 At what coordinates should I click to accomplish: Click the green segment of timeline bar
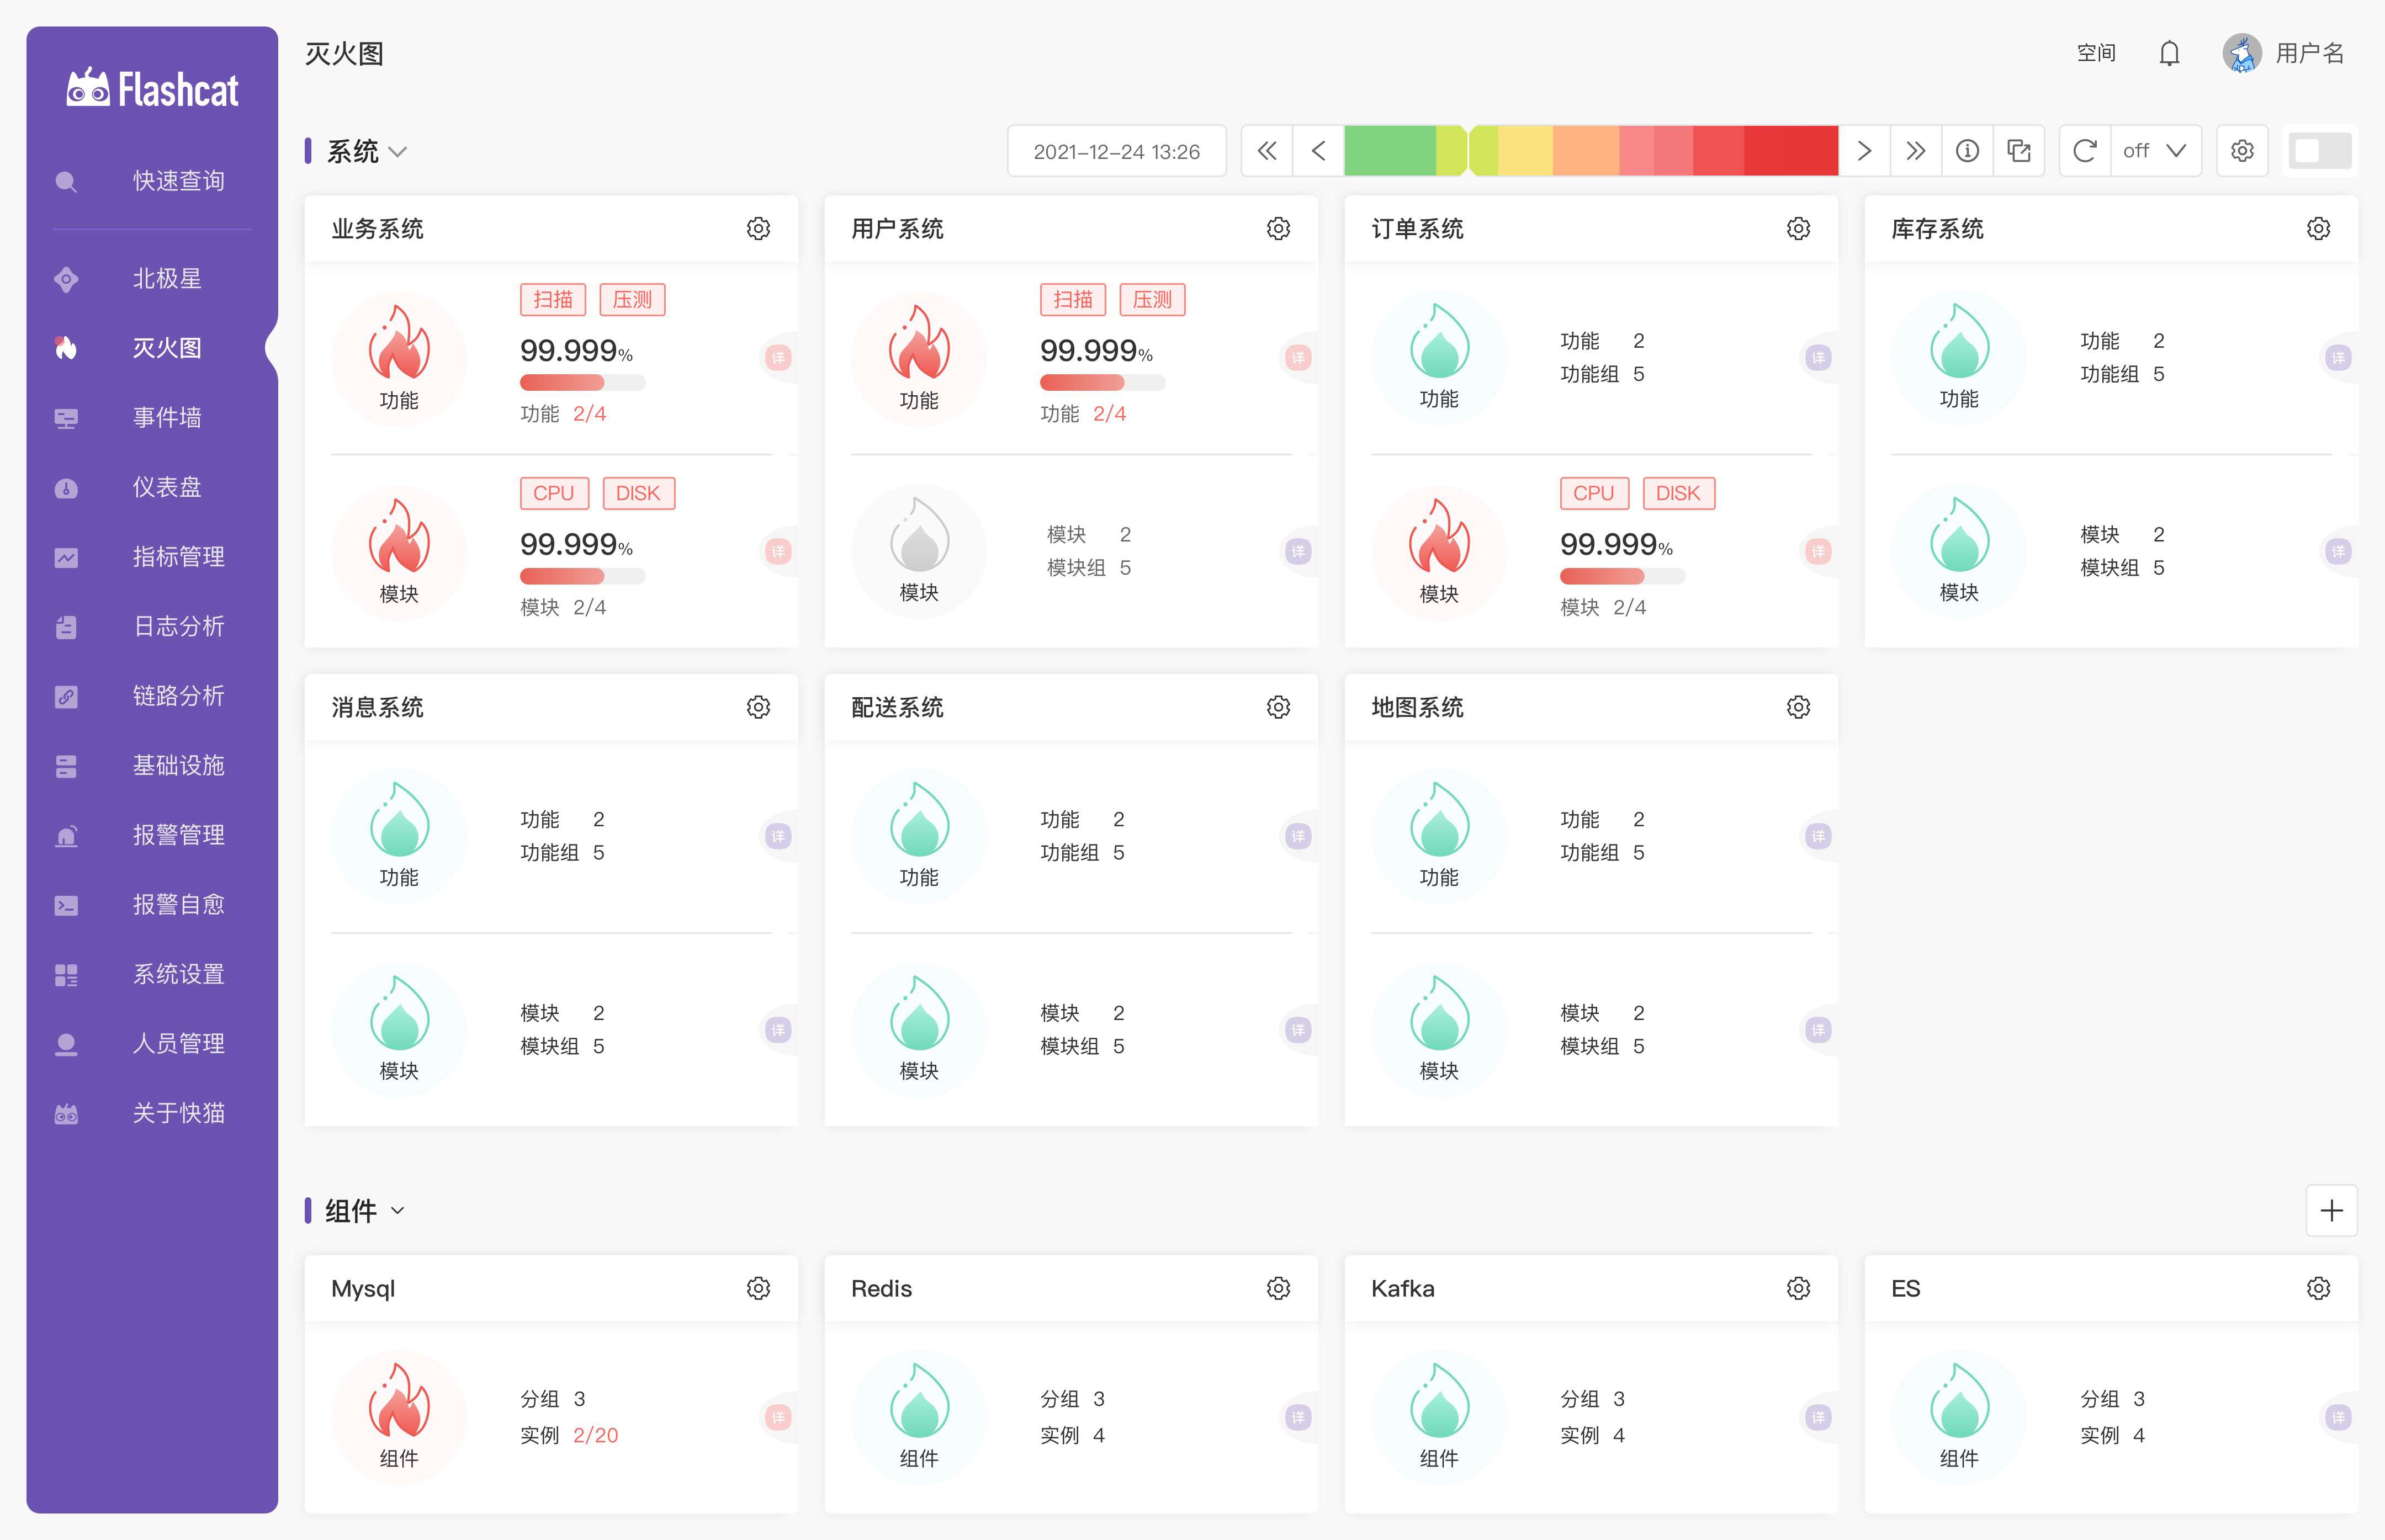pos(1389,151)
